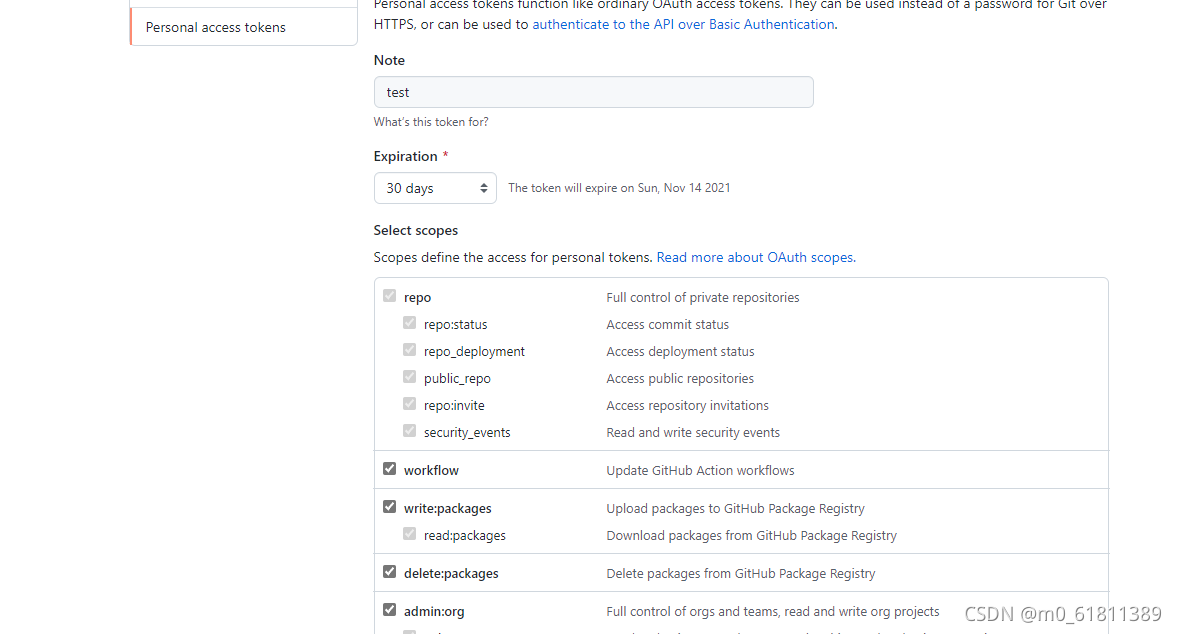Click the Note field label
Image resolution: width=1177 pixels, height=634 pixels.
[389, 60]
